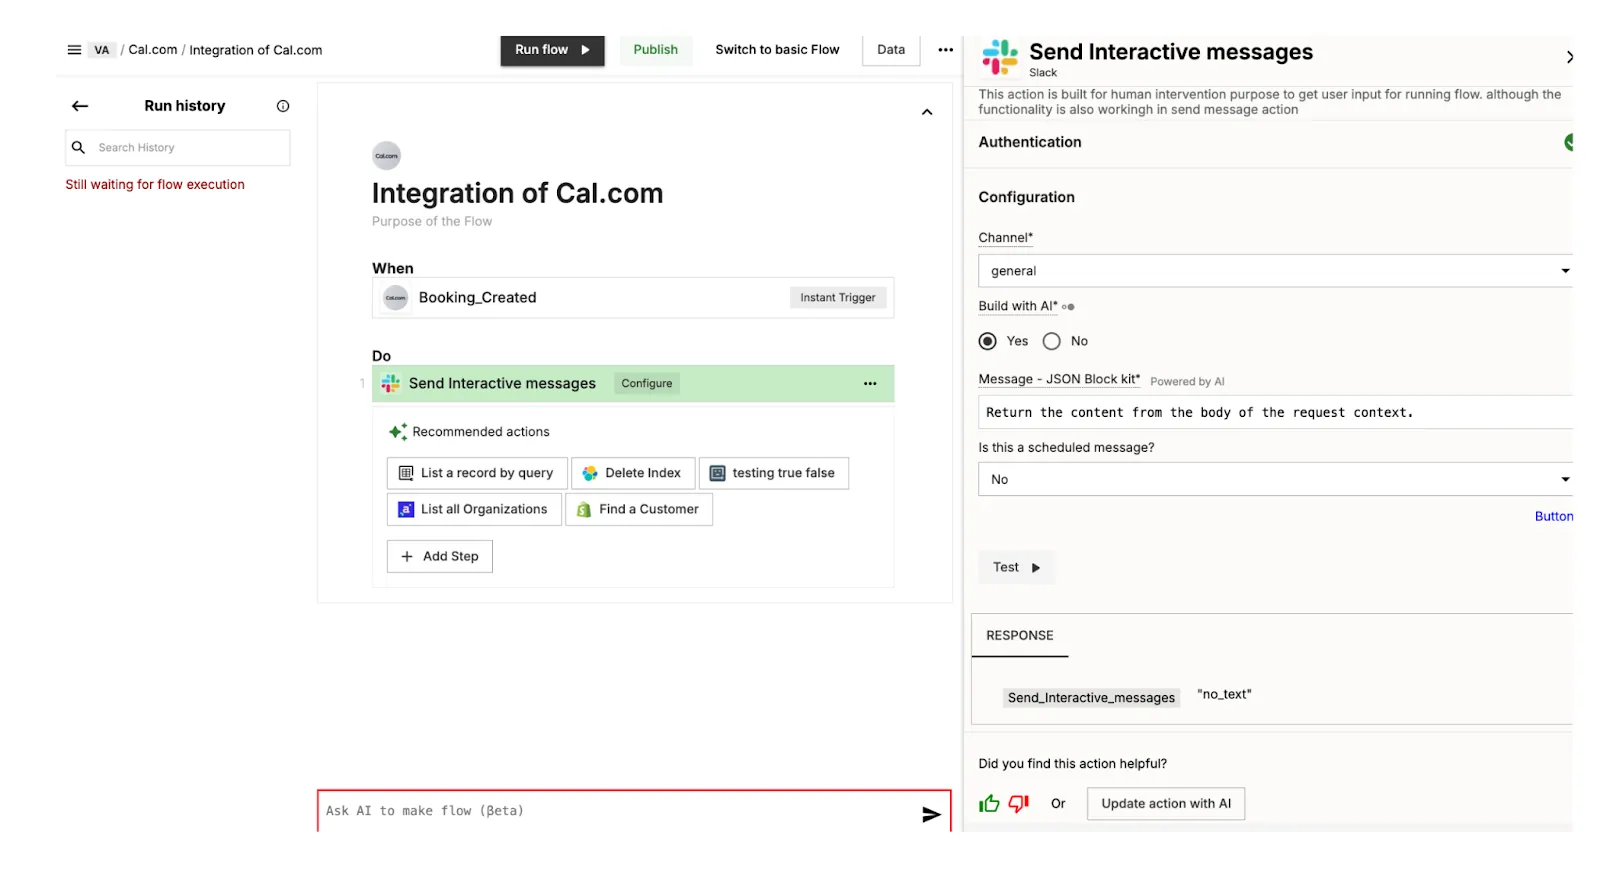Open the three-dot menu in top toolbar
The height and width of the screenshot is (891, 1600).
coord(945,50)
